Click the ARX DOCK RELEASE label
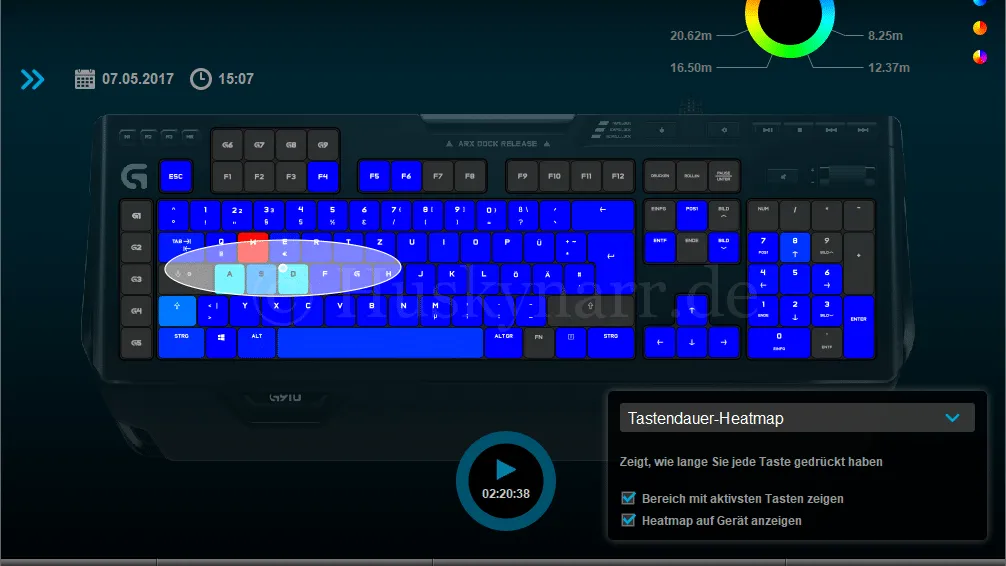Image resolution: width=1006 pixels, height=566 pixels. (497, 144)
